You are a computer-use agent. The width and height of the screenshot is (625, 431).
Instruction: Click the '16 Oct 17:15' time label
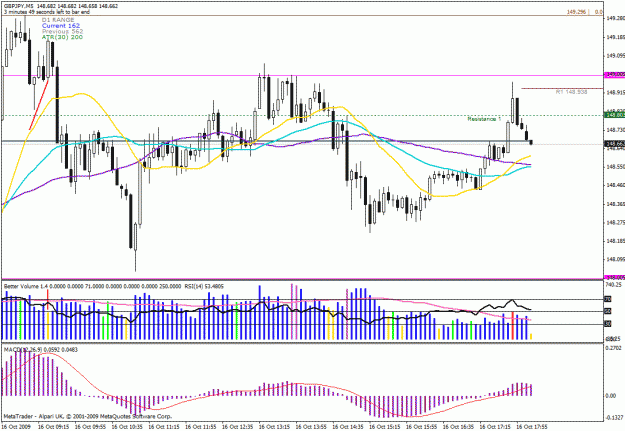pos(495,427)
